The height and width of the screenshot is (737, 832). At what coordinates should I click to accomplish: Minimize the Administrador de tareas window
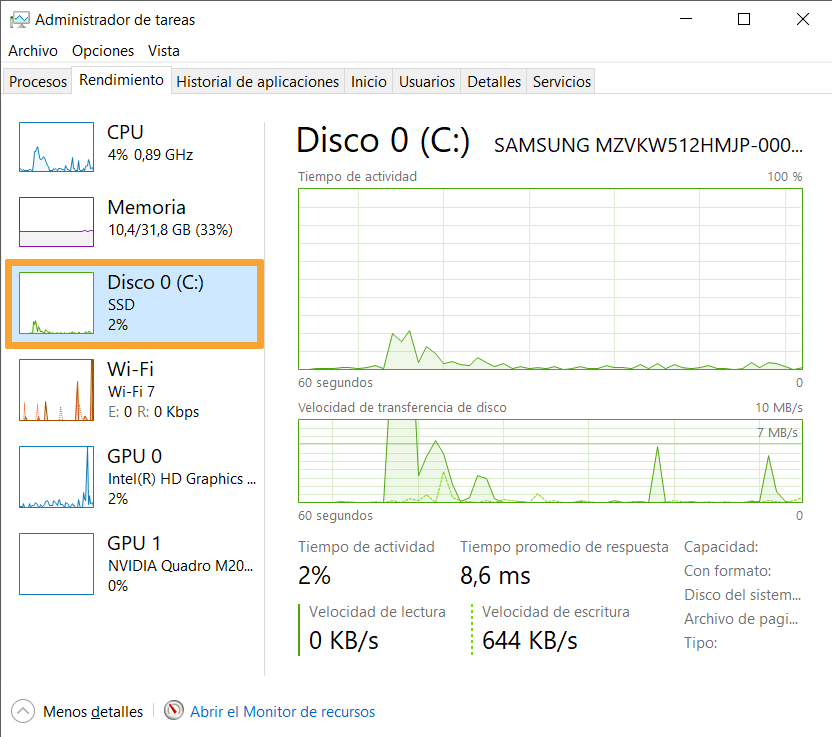[x=686, y=19]
